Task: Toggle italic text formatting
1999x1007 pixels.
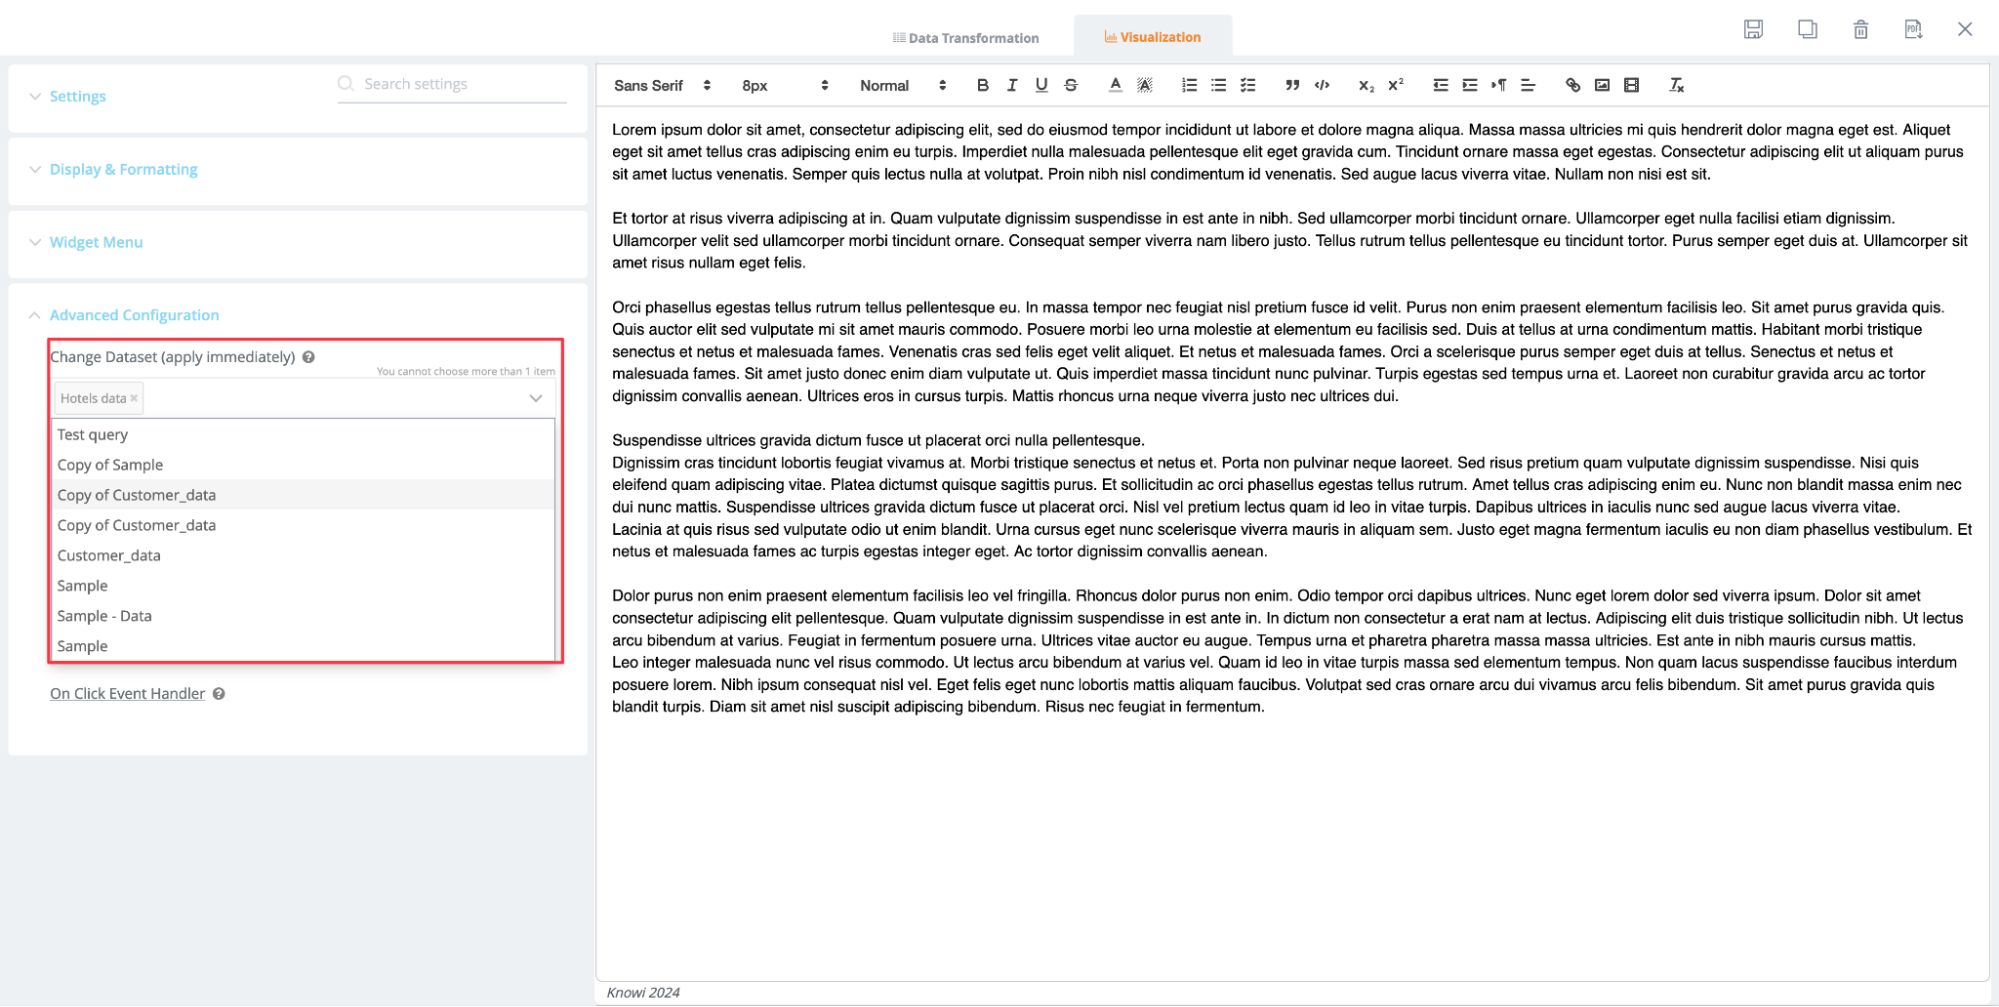Action: tap(1012, 85)
